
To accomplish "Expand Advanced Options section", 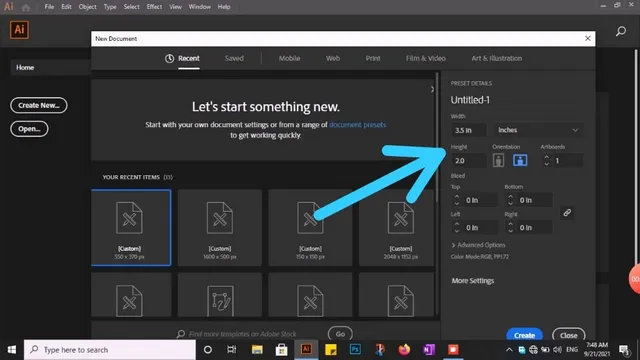I will point(478,245).
